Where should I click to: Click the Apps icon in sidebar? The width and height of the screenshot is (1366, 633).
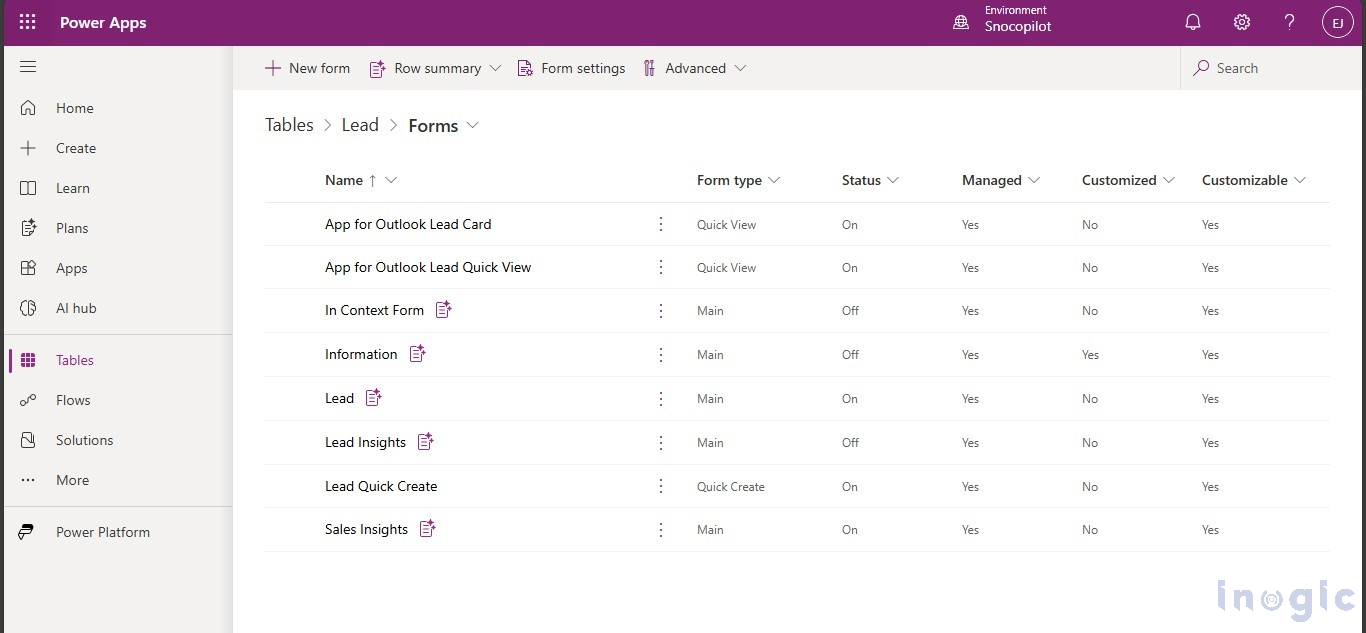28,268
